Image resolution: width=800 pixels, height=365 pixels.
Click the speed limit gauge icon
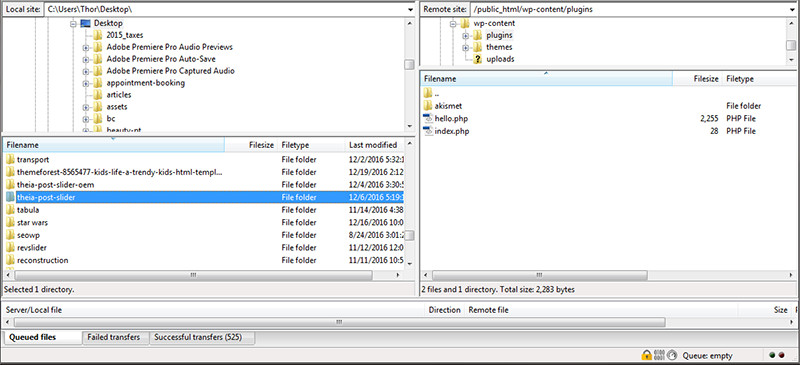[x=671, y=355]
